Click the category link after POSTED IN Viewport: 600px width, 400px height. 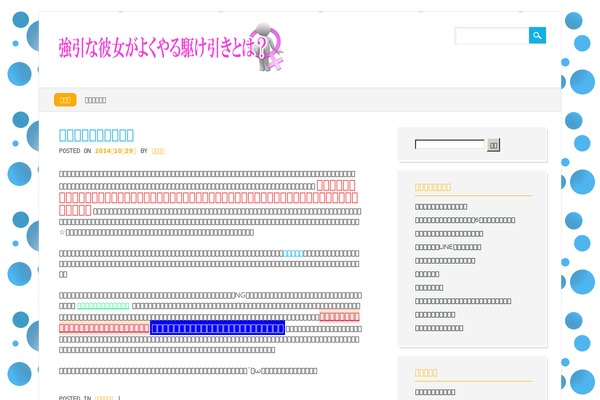[104, 398]
